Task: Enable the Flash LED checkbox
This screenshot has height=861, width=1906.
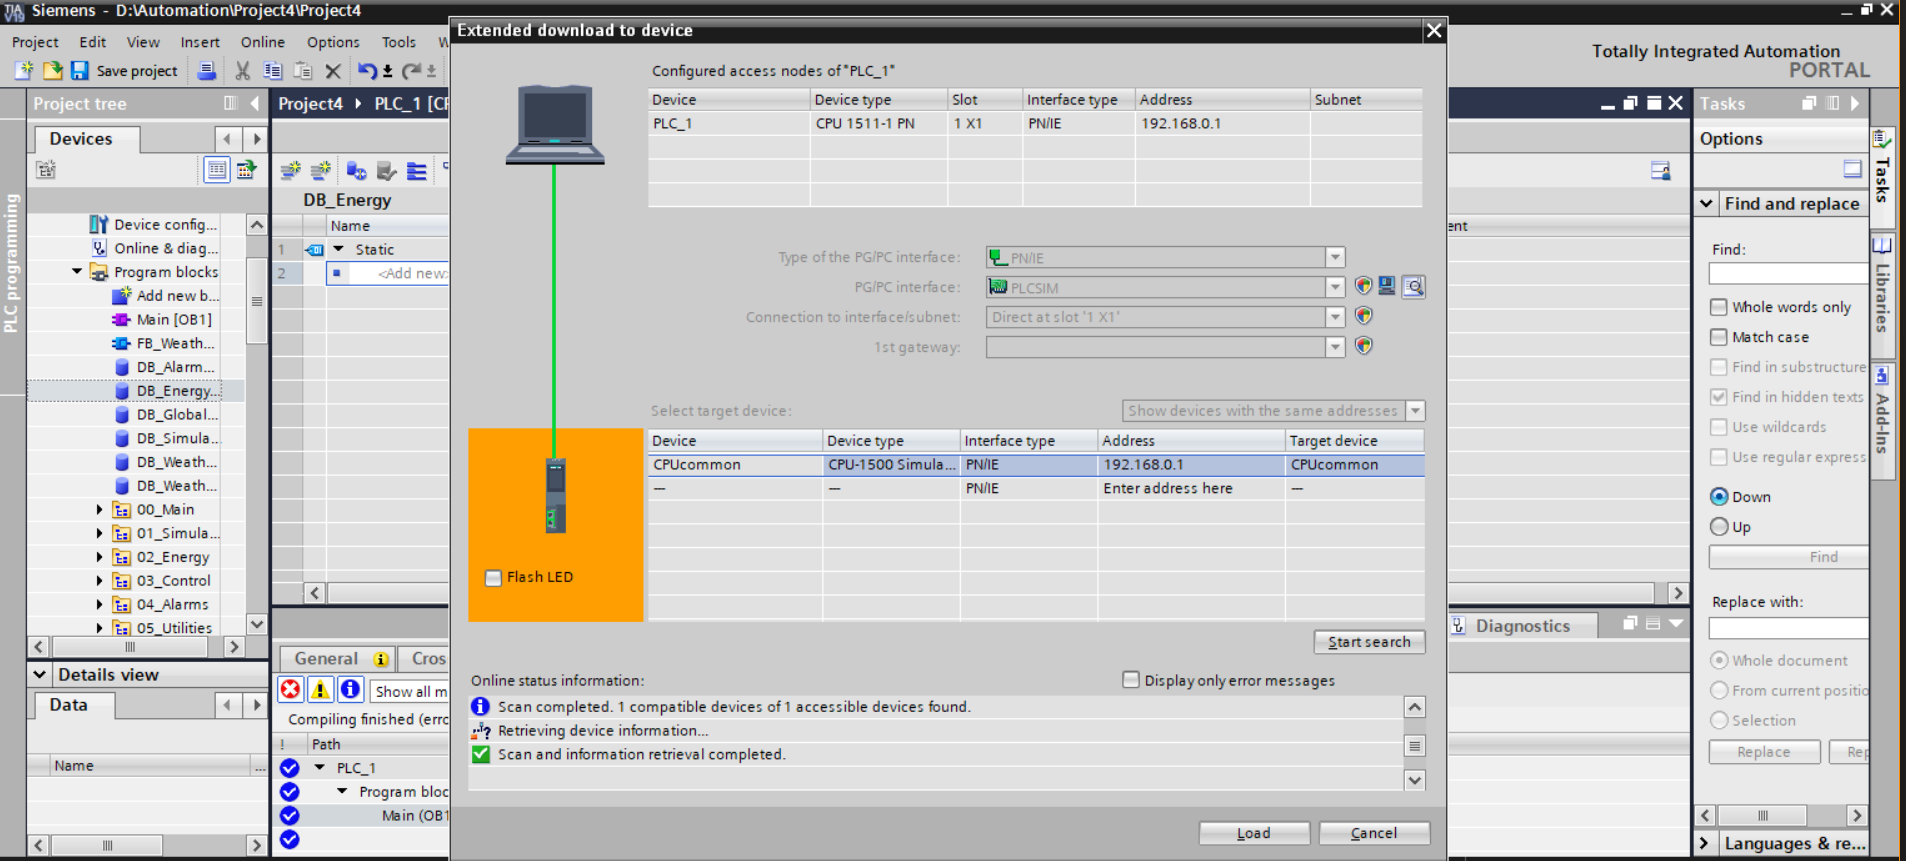Action: 493,578
